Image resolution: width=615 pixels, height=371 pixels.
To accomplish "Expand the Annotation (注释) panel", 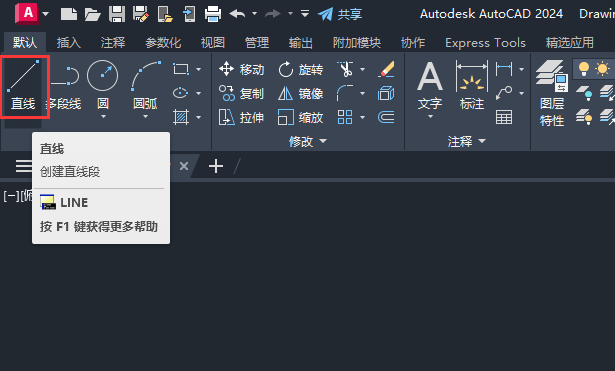I will 467,141.
